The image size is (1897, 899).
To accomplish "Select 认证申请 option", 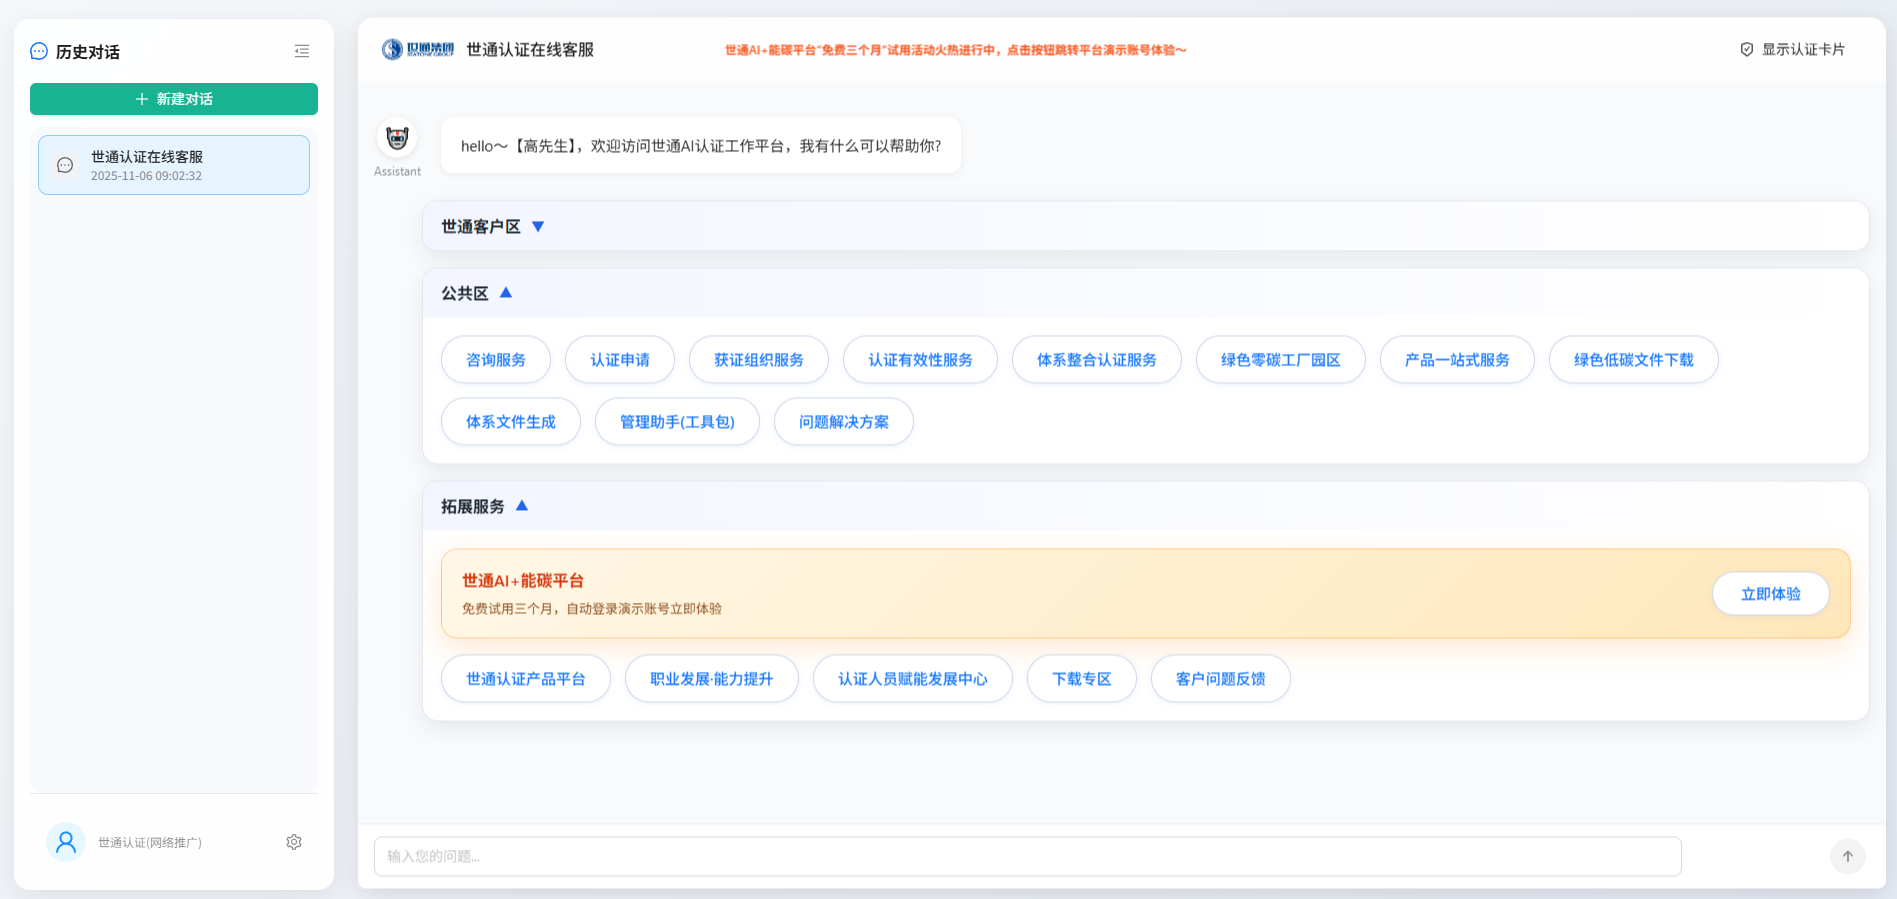I will coord(620,360).
